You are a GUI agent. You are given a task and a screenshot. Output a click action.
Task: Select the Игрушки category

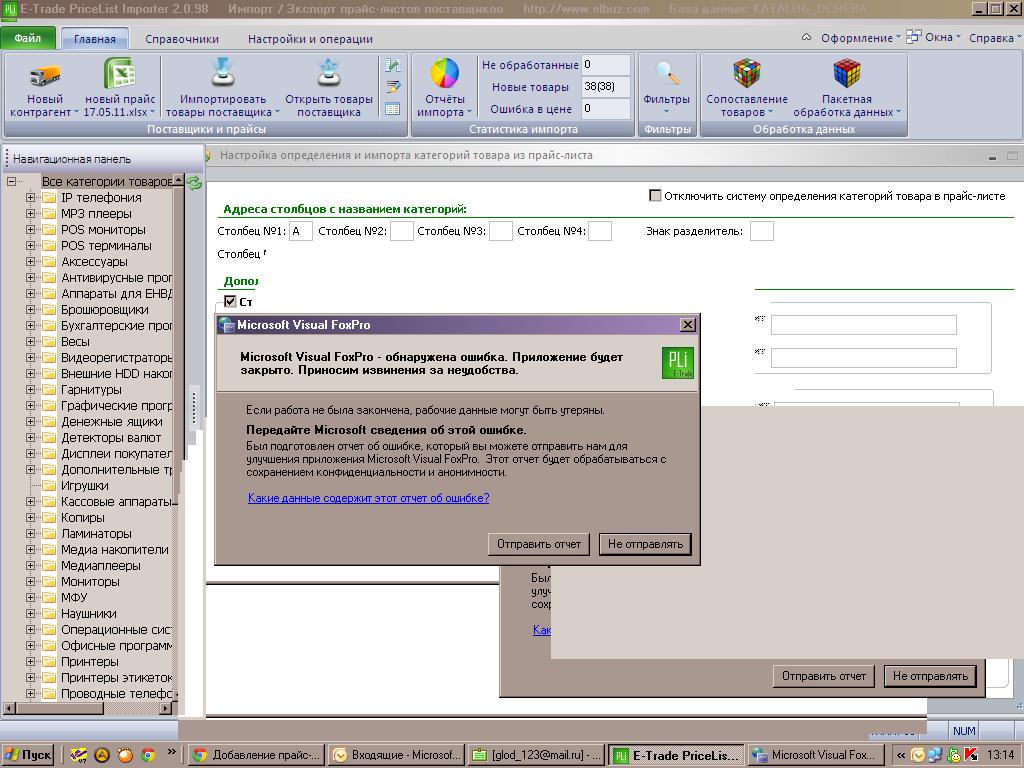pyautogui.click(x=85, y=485)
